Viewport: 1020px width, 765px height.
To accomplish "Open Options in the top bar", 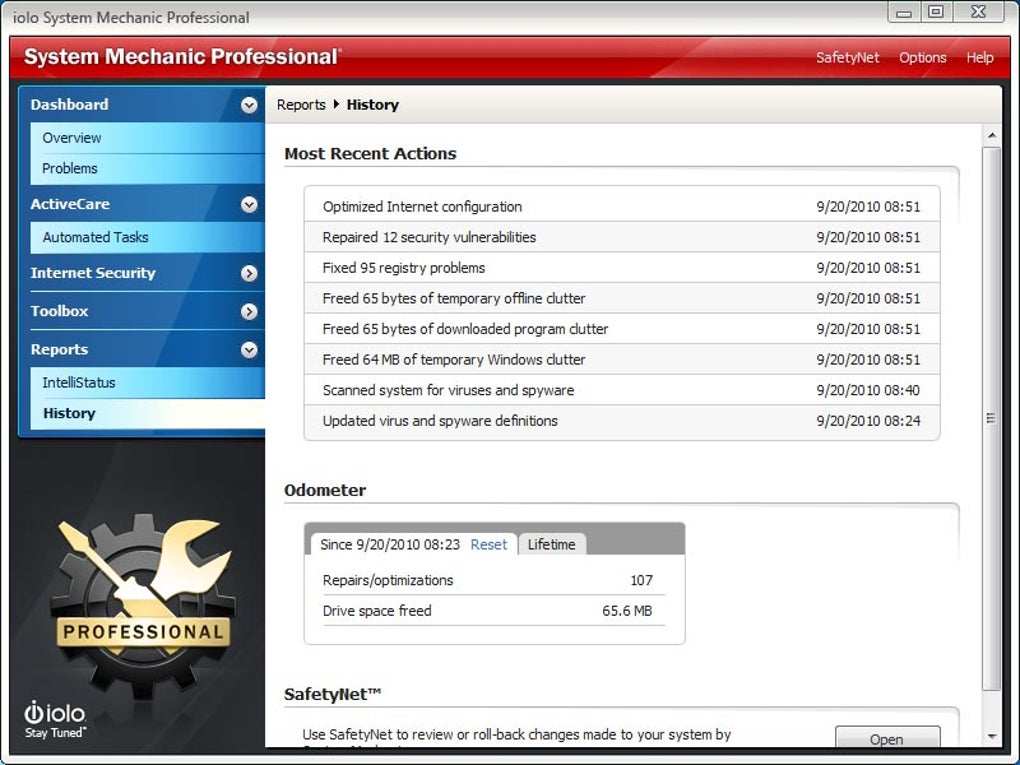I will pos(922,57).
